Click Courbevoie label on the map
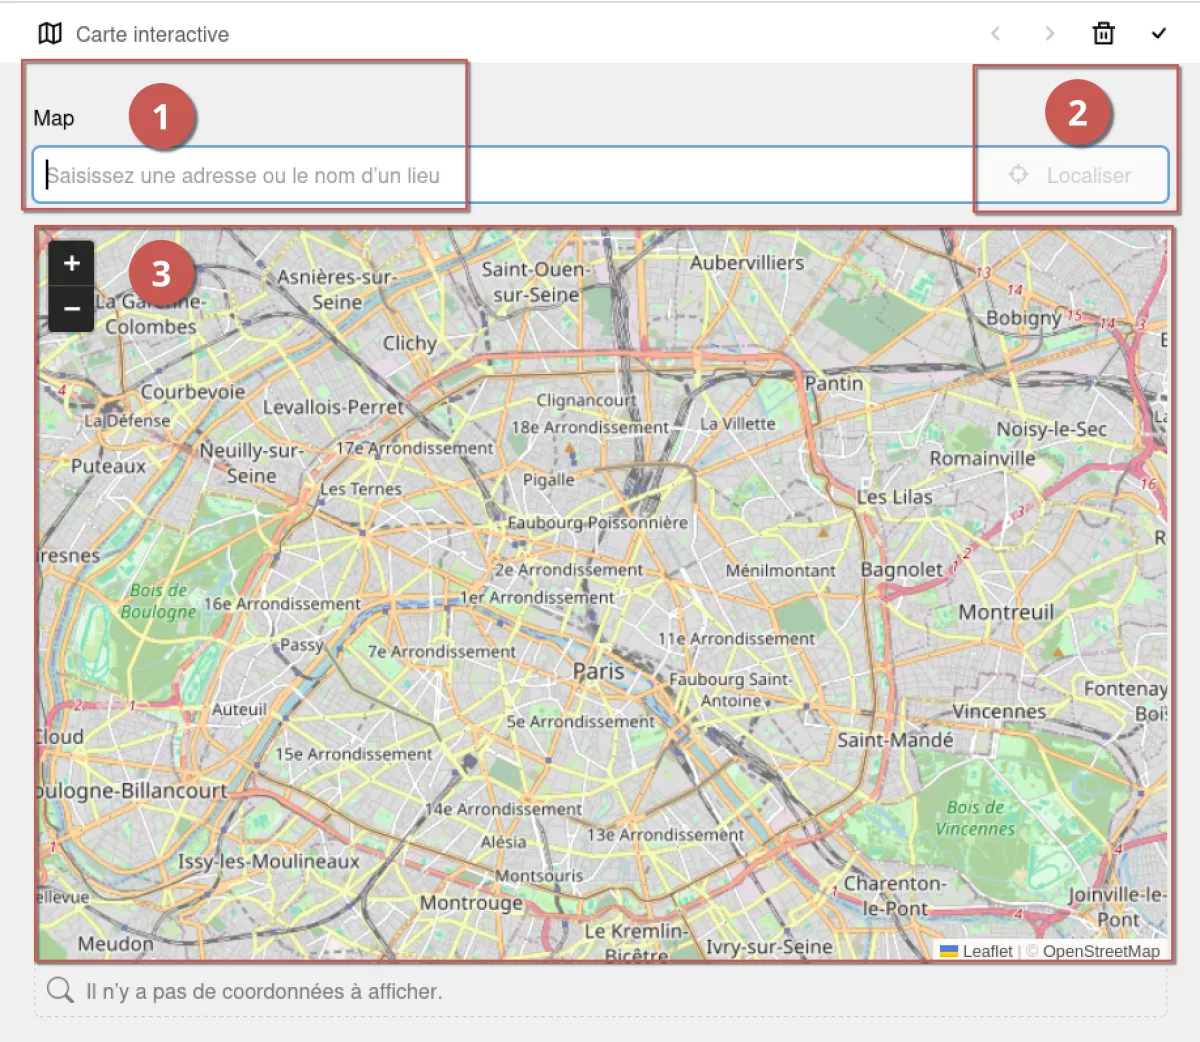Viewport: 1200px width, 1042px height. tap(192, 392)
